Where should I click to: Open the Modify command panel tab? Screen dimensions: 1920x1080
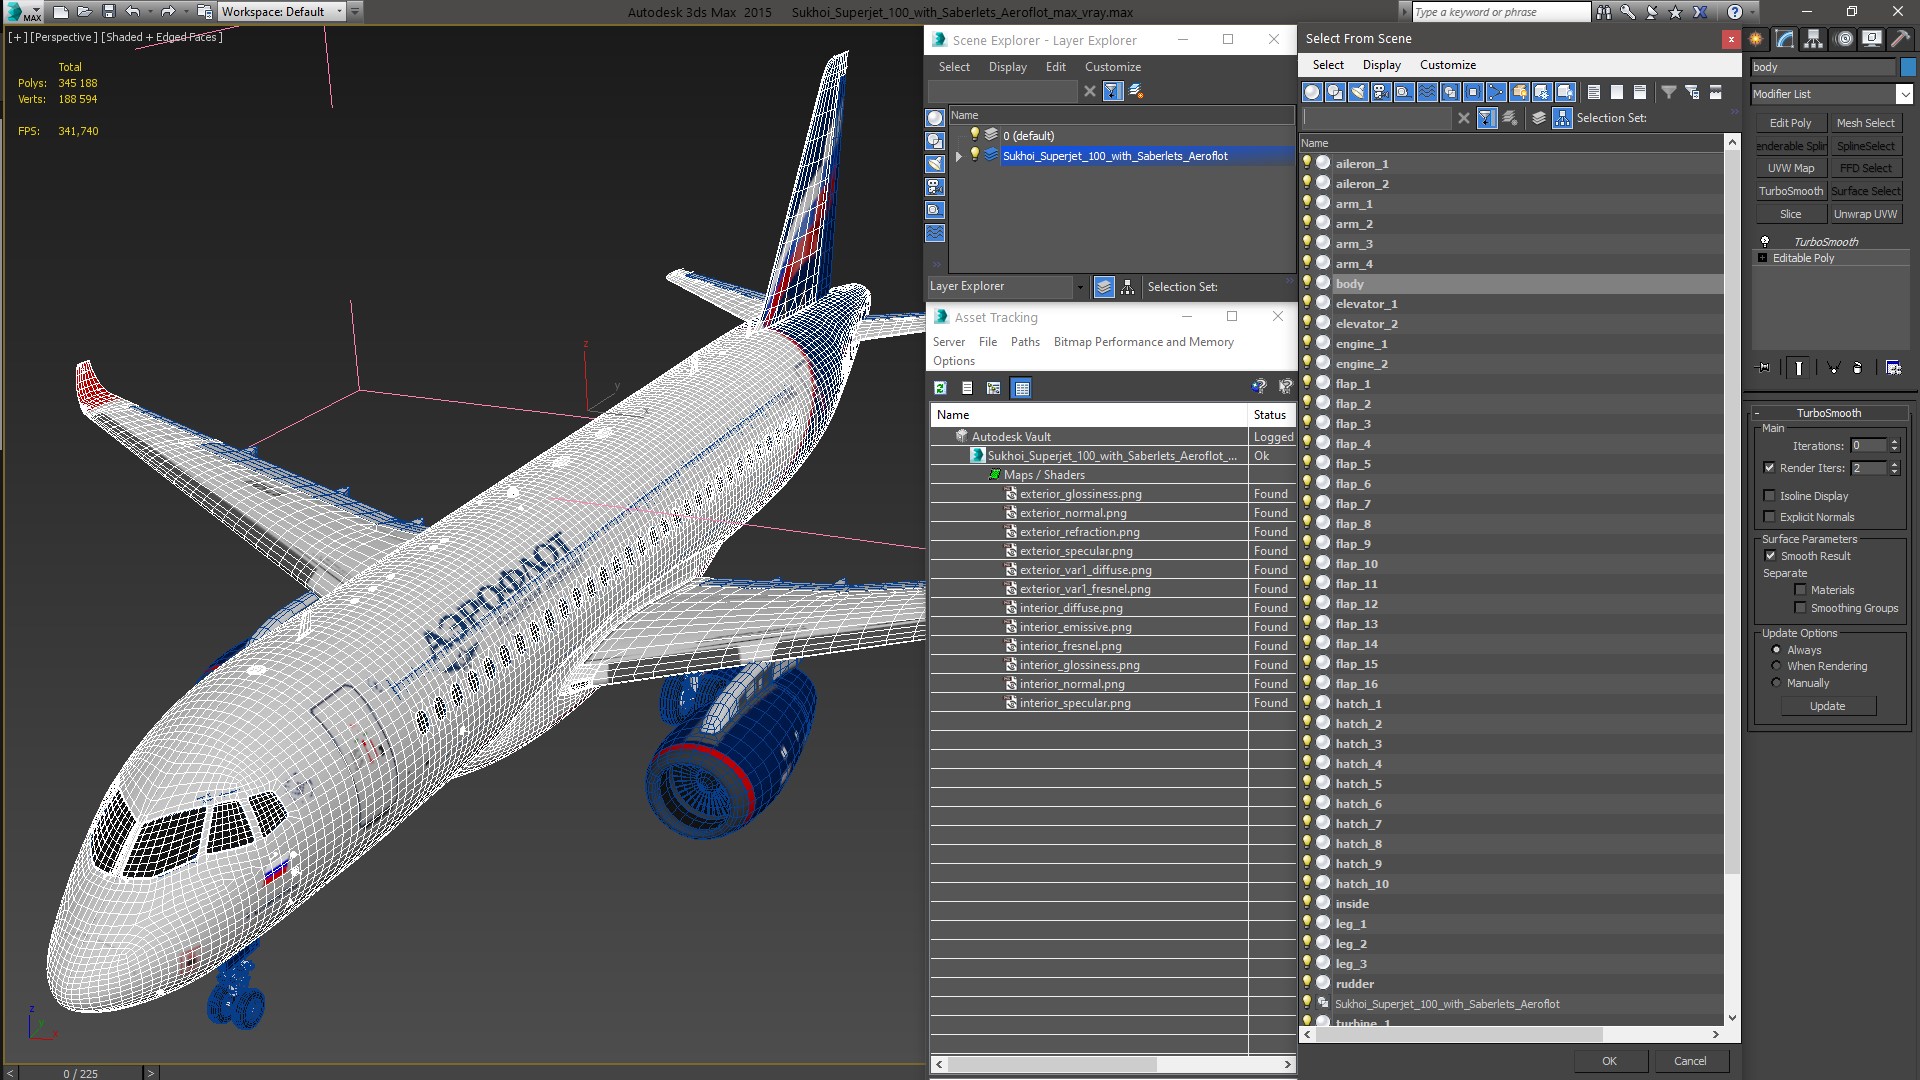[1785, 39]
